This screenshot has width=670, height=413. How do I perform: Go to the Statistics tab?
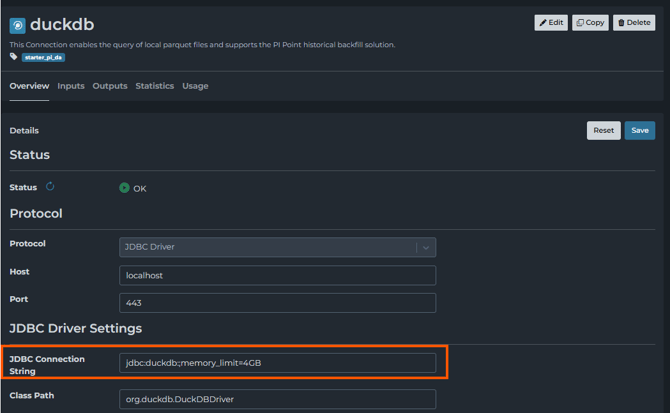155,86
